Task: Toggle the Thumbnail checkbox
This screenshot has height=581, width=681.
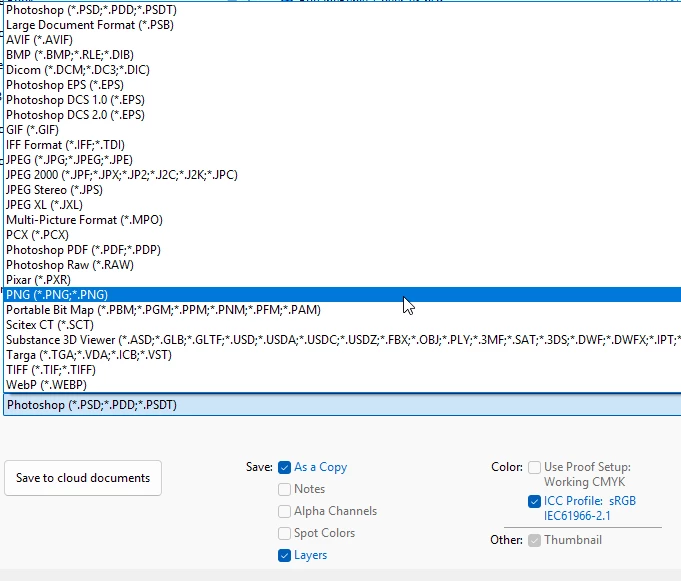Action: 535,540
